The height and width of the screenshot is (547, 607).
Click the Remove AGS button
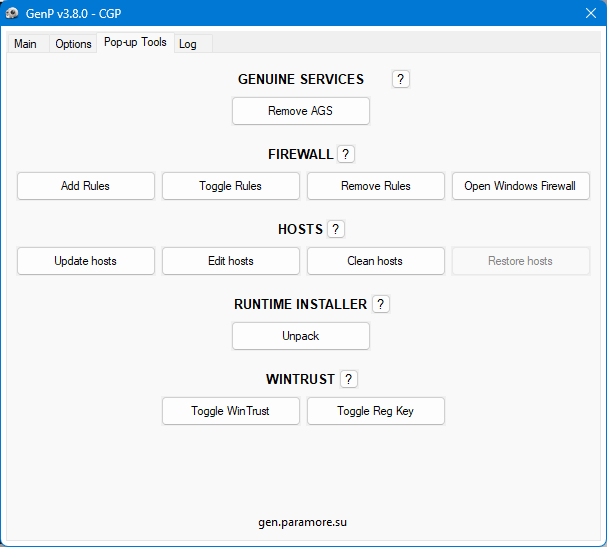tap(301, 111)
